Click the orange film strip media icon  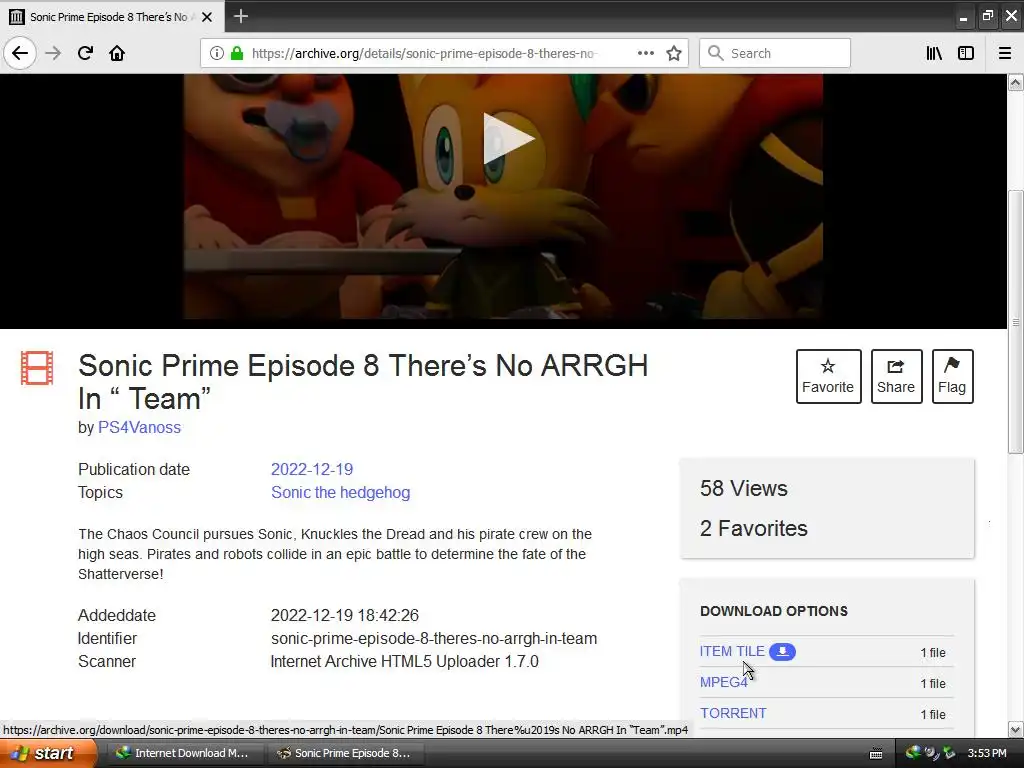37,368
